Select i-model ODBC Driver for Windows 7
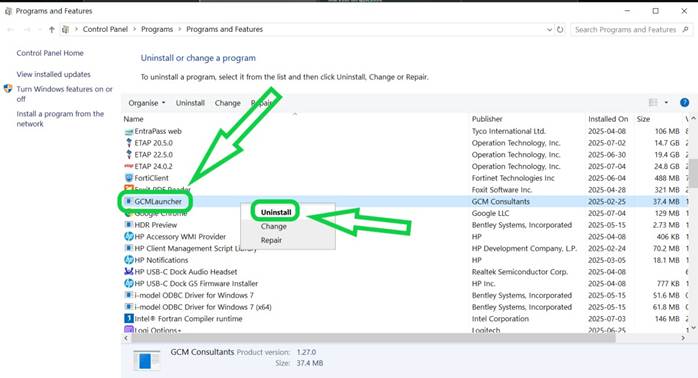698x378 pixels. (x=194, y=295)
